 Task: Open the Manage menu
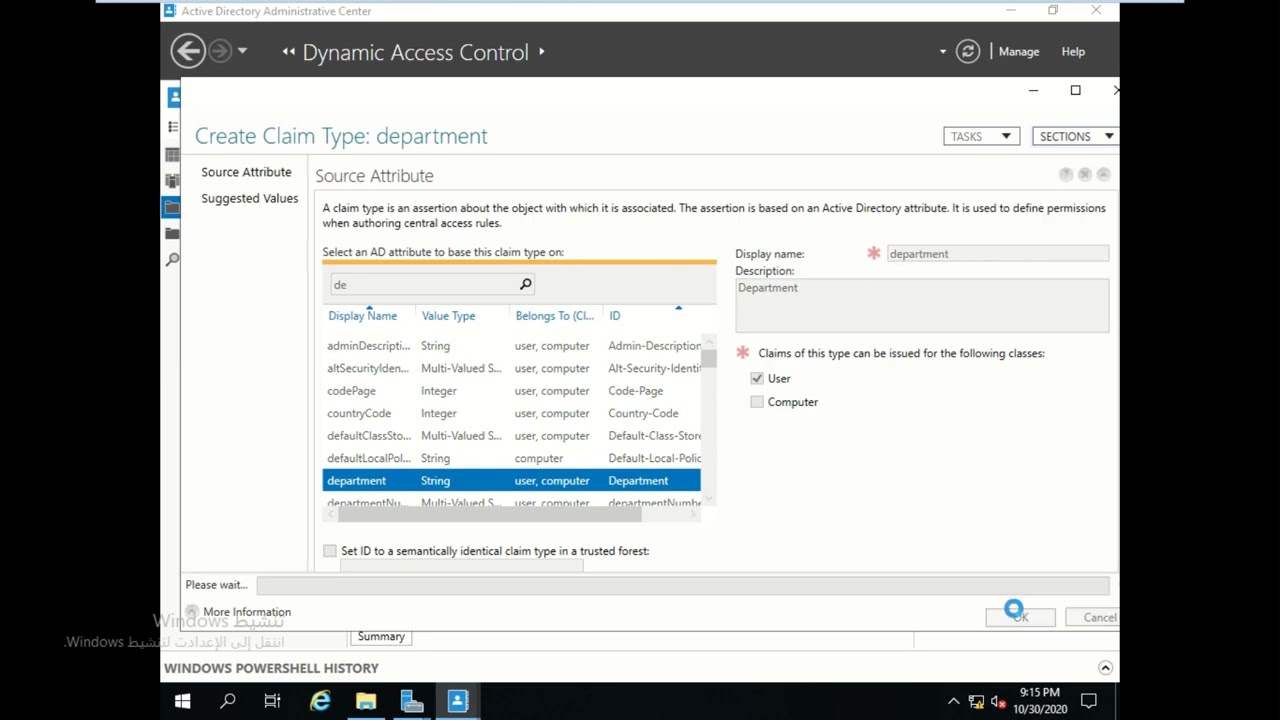point(1019,52)
